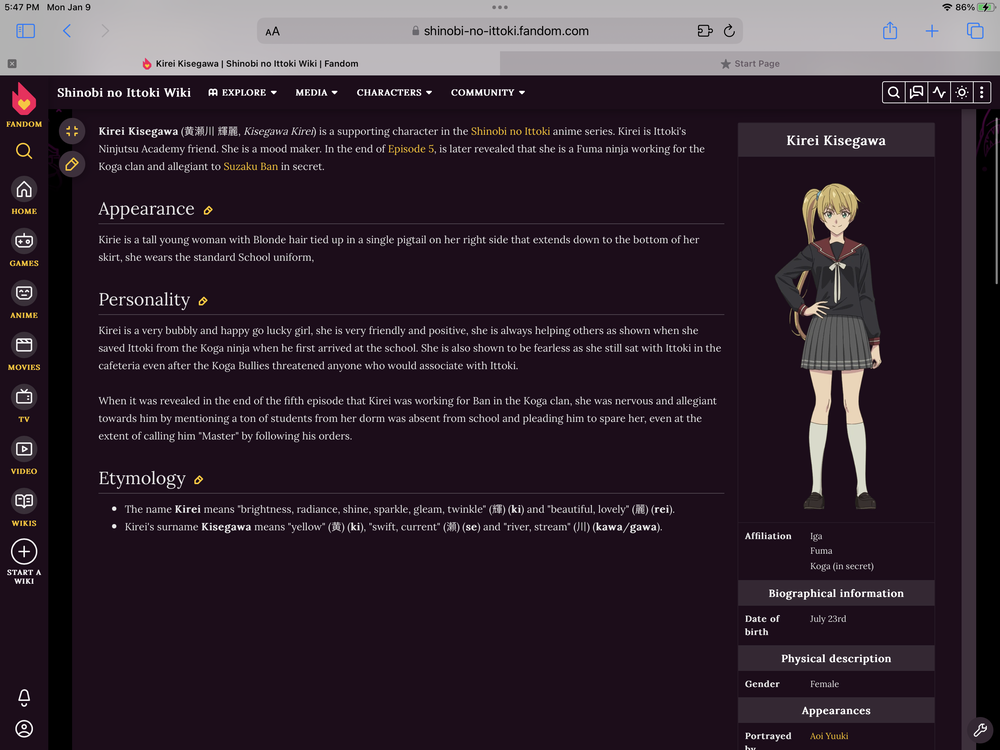Open the Fandom Wikis section

click(x=24, y=508)
